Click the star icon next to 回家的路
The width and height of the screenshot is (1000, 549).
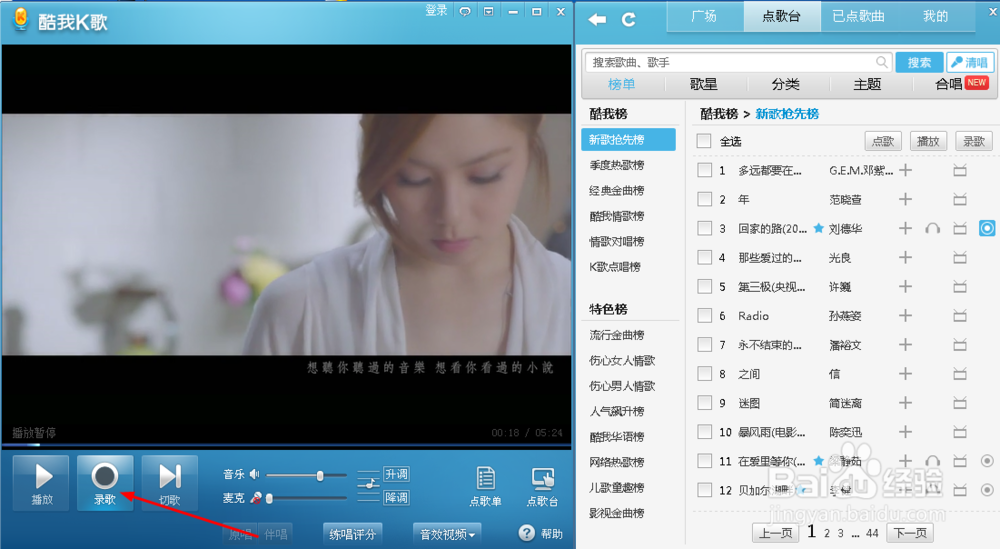(819, 228)
